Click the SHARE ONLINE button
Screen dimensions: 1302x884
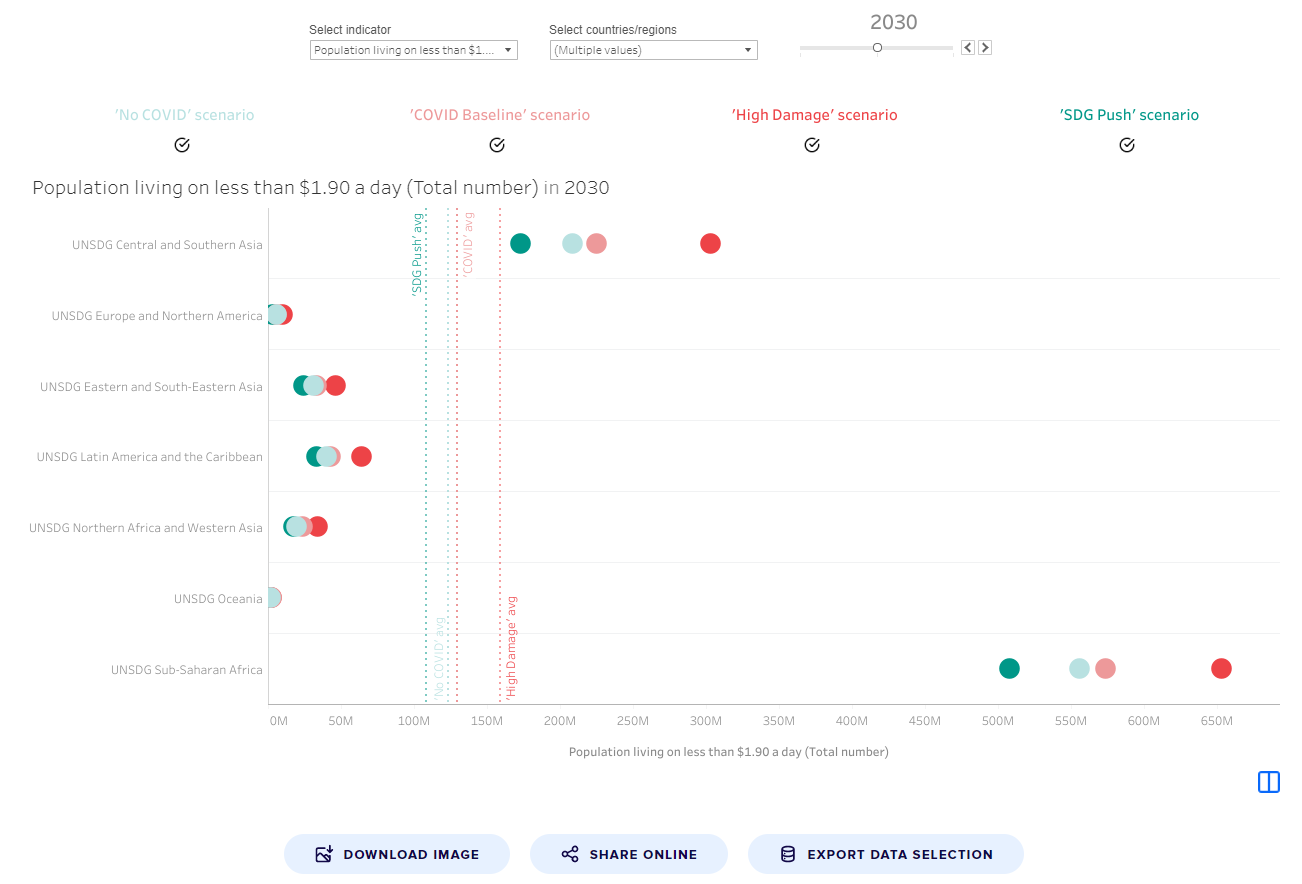(628, 853)
